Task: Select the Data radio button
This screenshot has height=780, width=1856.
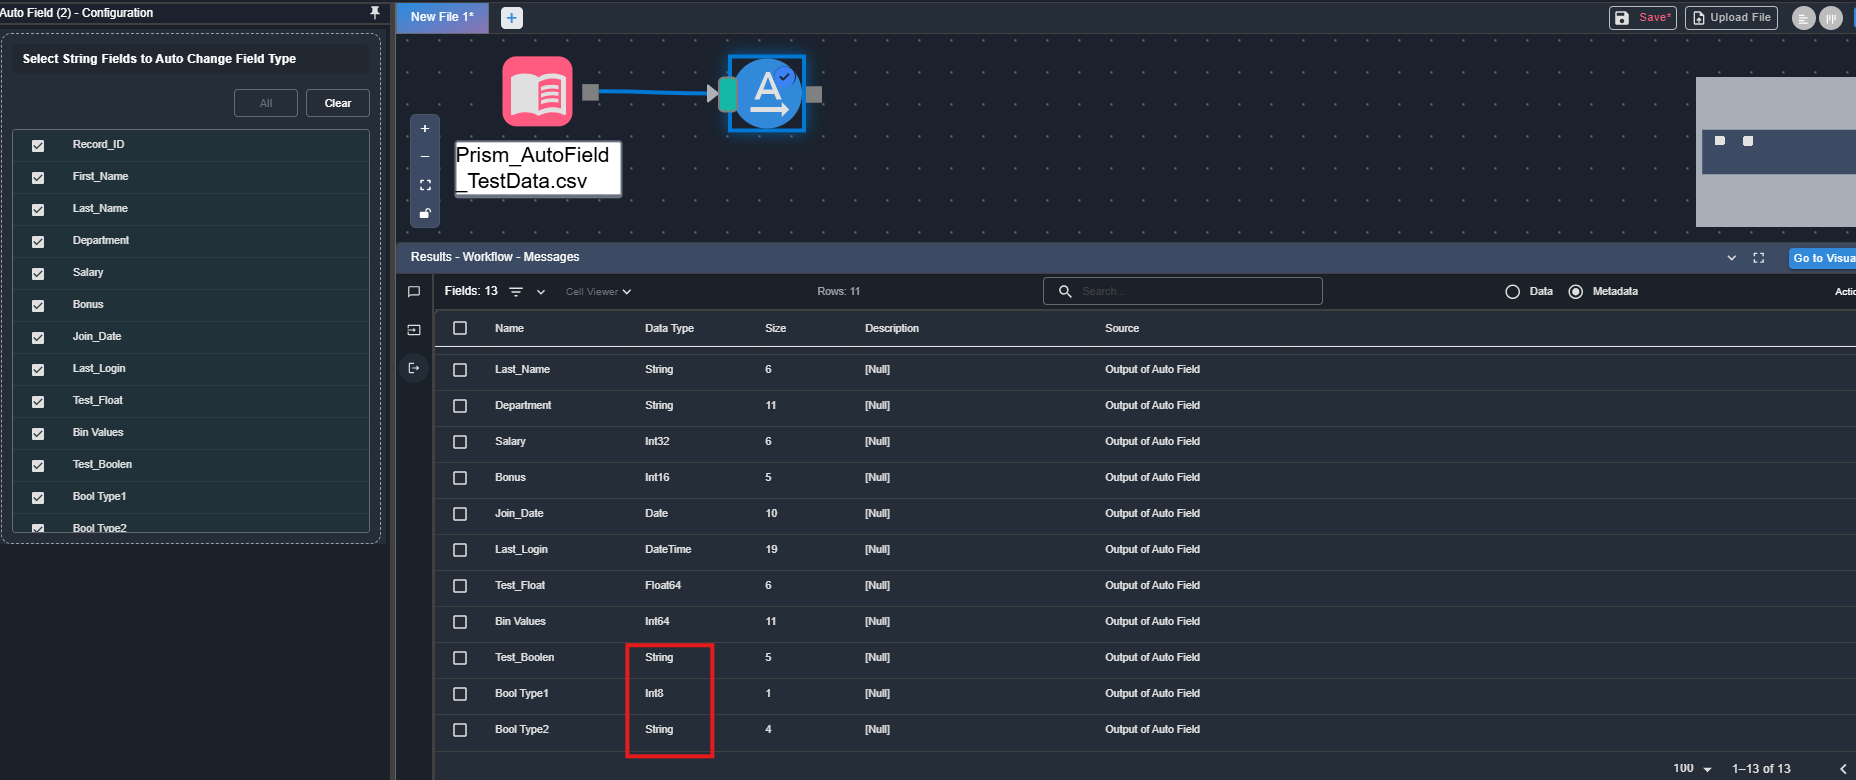Action: (1513, 292)
